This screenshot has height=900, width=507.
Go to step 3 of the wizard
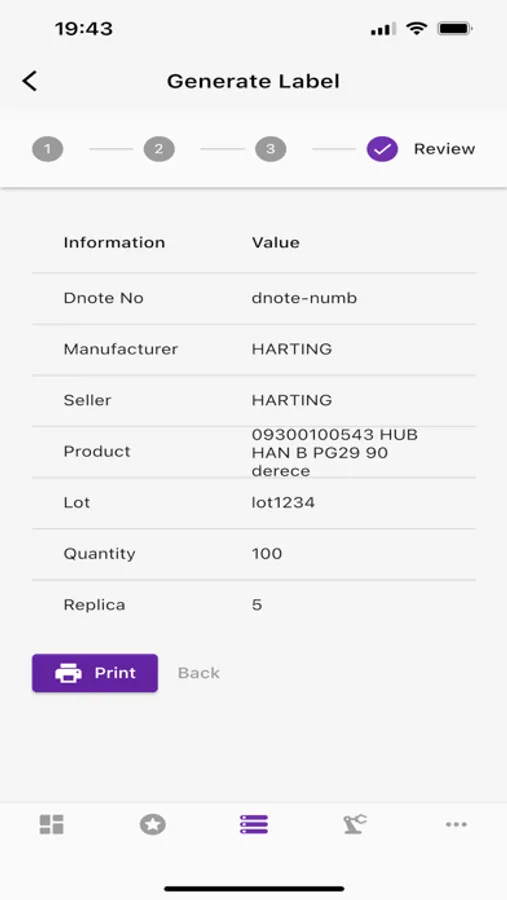click(x=270, y=149)
